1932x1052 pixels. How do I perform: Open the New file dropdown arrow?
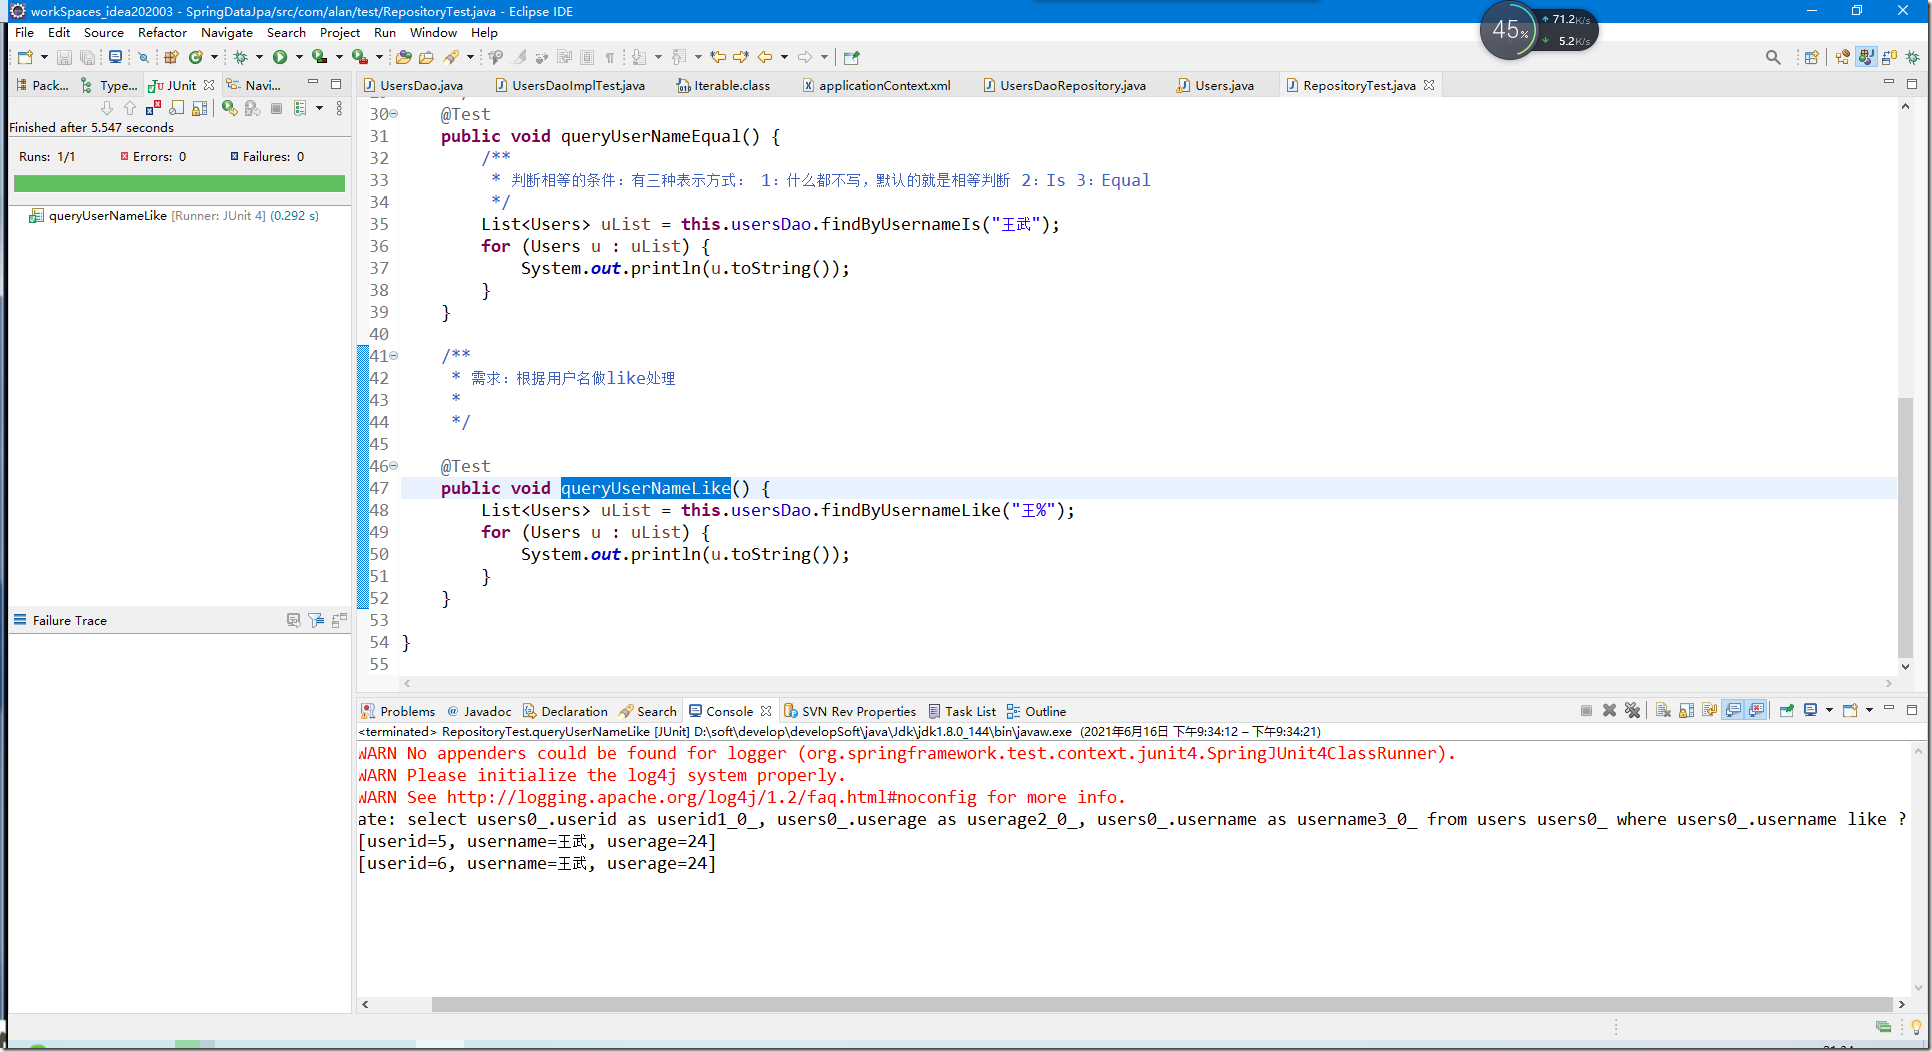click(44, 57)
